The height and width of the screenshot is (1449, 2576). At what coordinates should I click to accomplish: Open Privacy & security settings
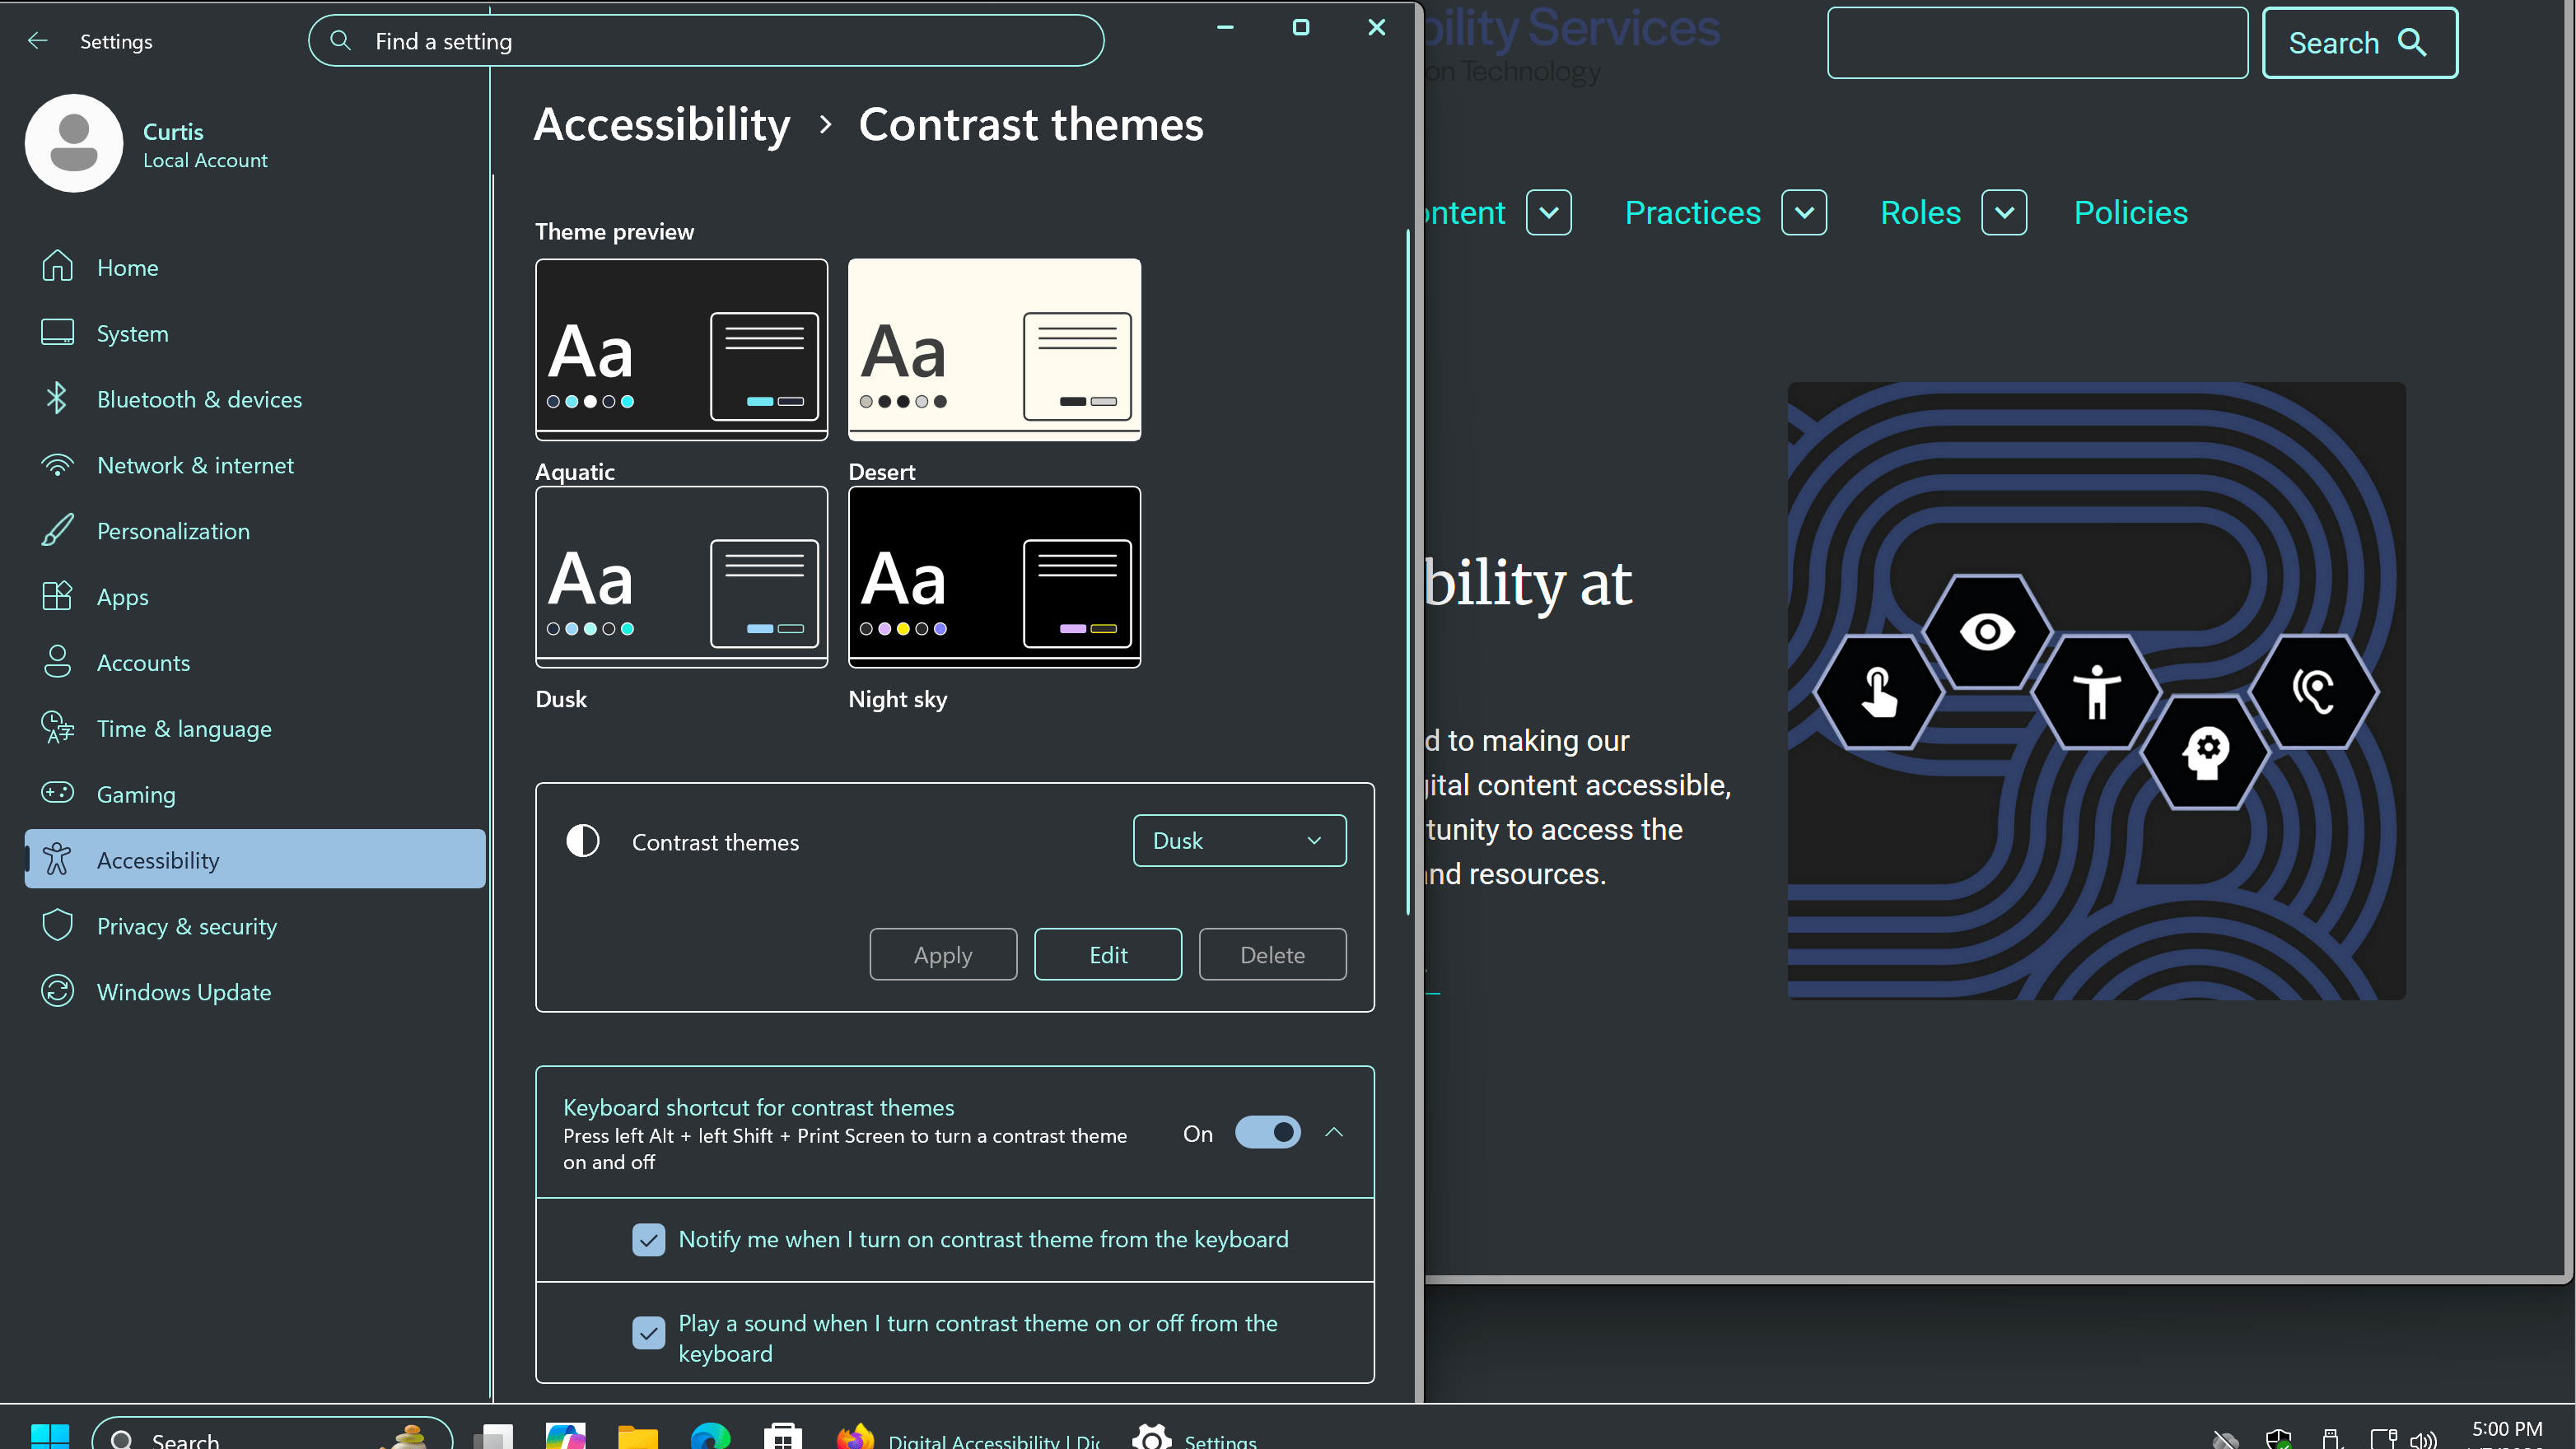tap(255, 926)
